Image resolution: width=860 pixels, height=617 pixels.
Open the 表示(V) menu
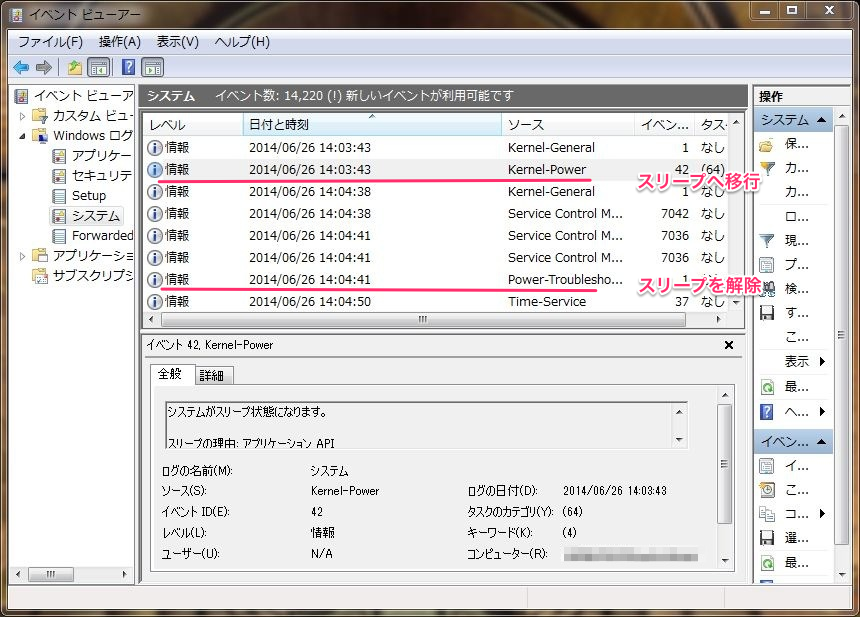pyautogui.click(x=178, y=42)
